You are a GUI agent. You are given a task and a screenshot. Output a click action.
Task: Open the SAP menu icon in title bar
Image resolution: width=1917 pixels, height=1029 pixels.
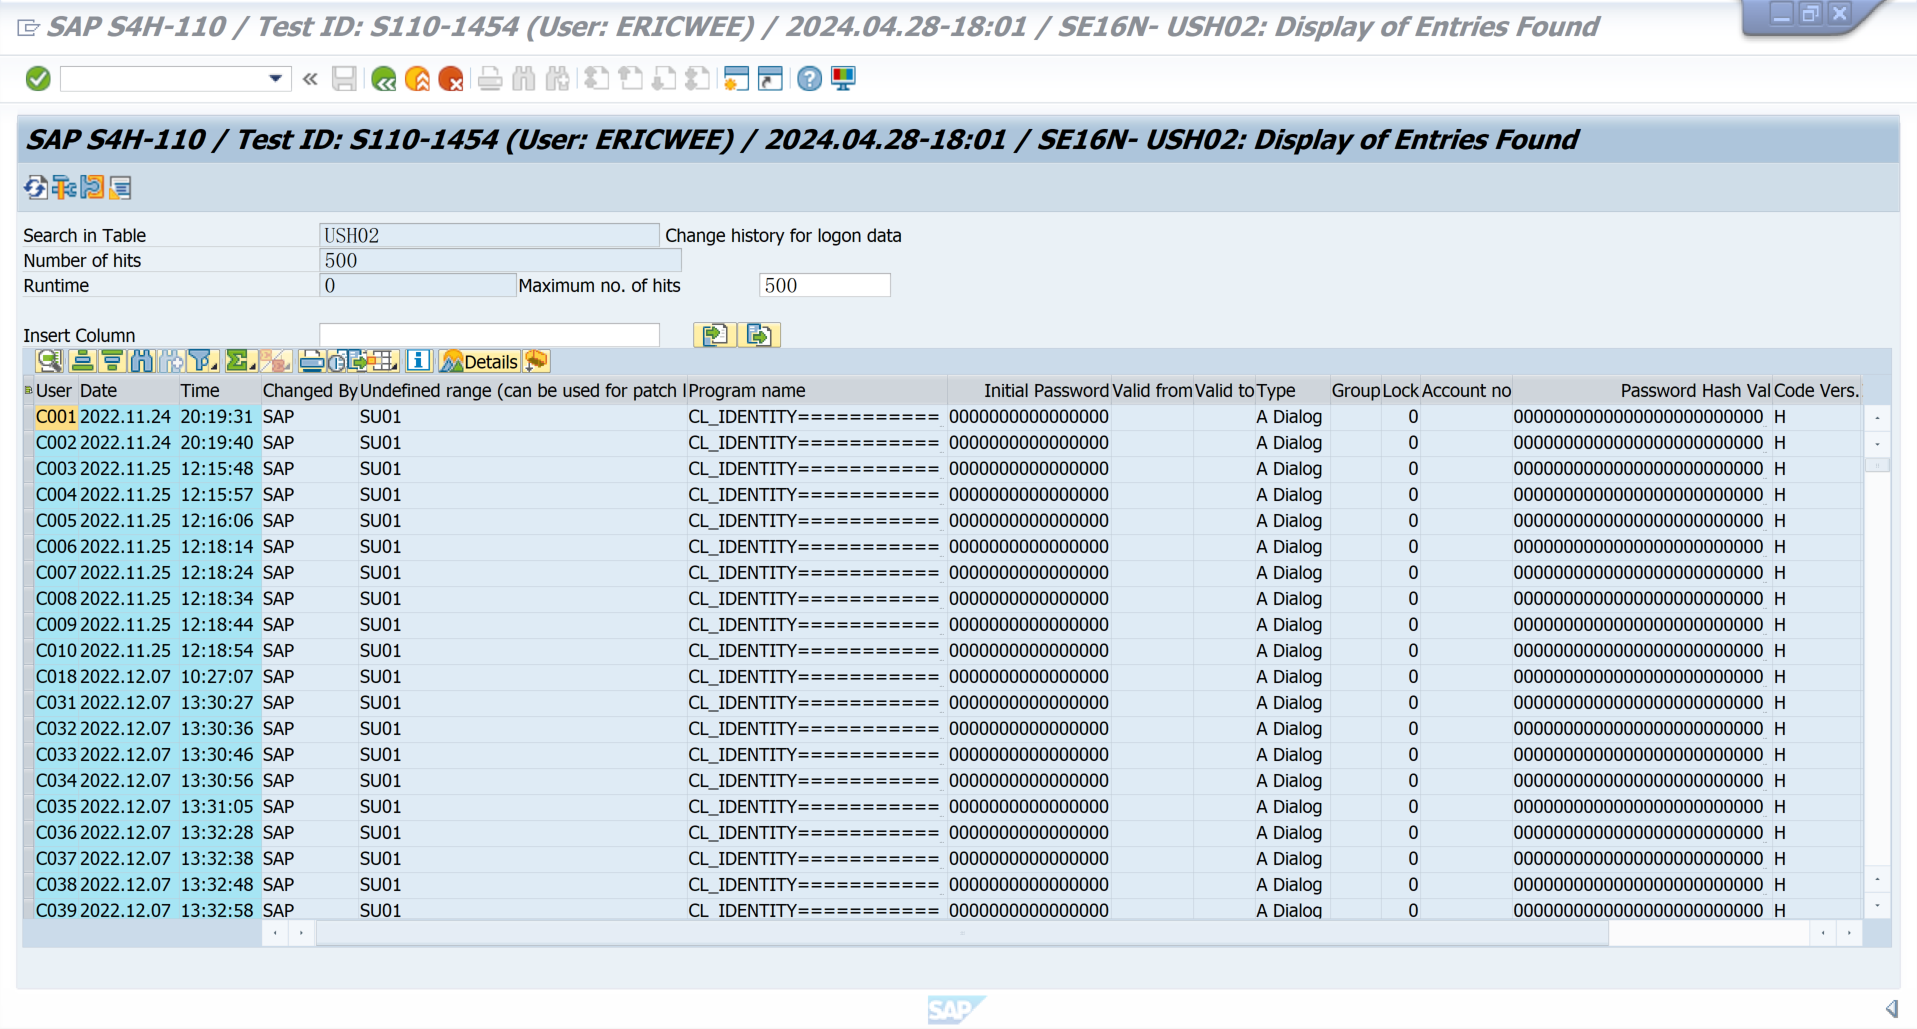pyautogui.click(x=28, y=27)
